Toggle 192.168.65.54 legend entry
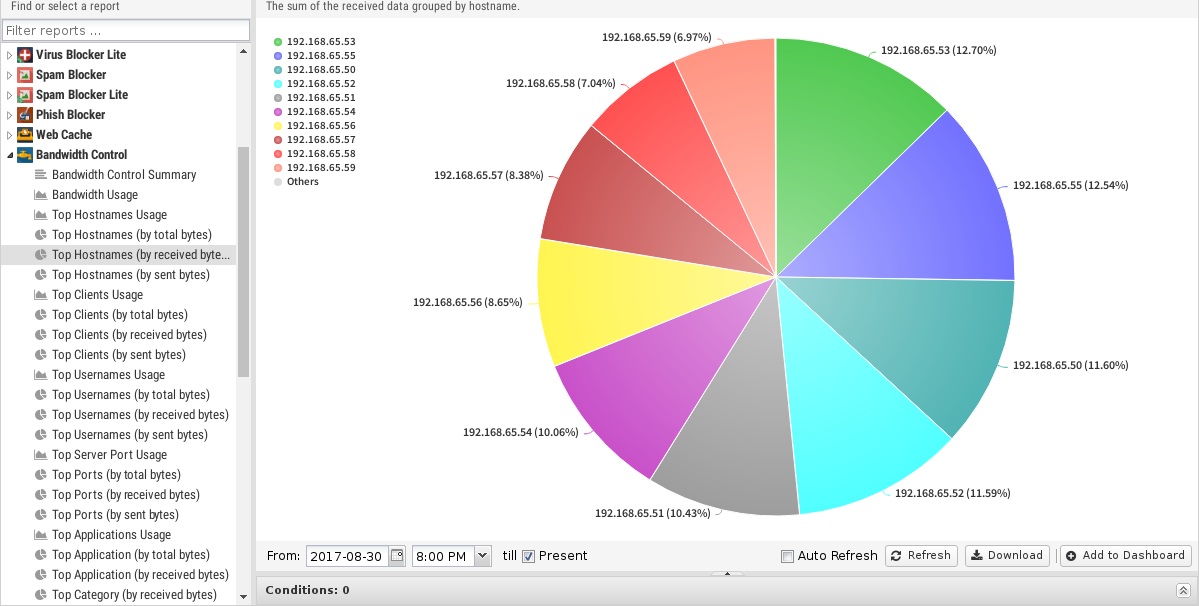Image resolution: width=1199 pixels, height=606 pixels. pos(314,112)
